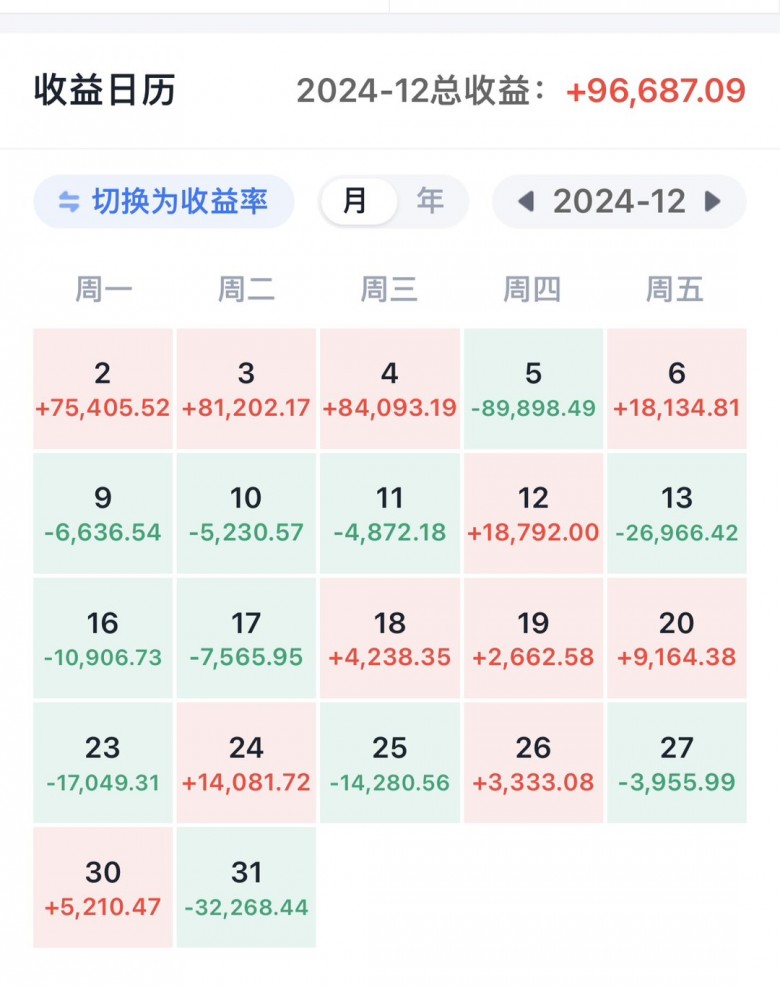The width and height of the screenshot is (780, 987).
Task: Select December 2 cell showing +75,405.52
Action: tap(103, 389)
